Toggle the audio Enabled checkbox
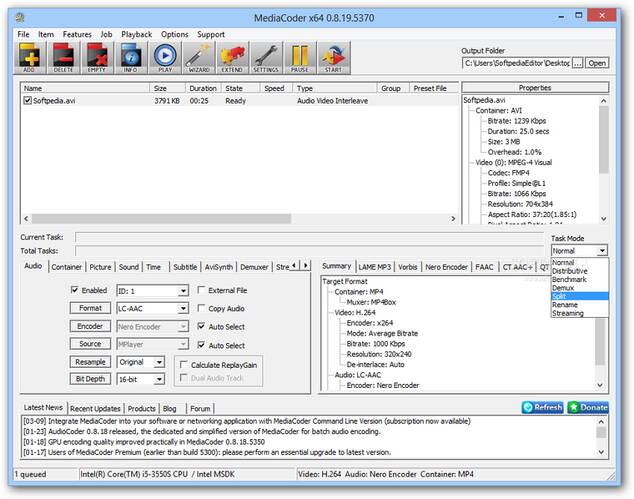634x499 pixels. 74,290
